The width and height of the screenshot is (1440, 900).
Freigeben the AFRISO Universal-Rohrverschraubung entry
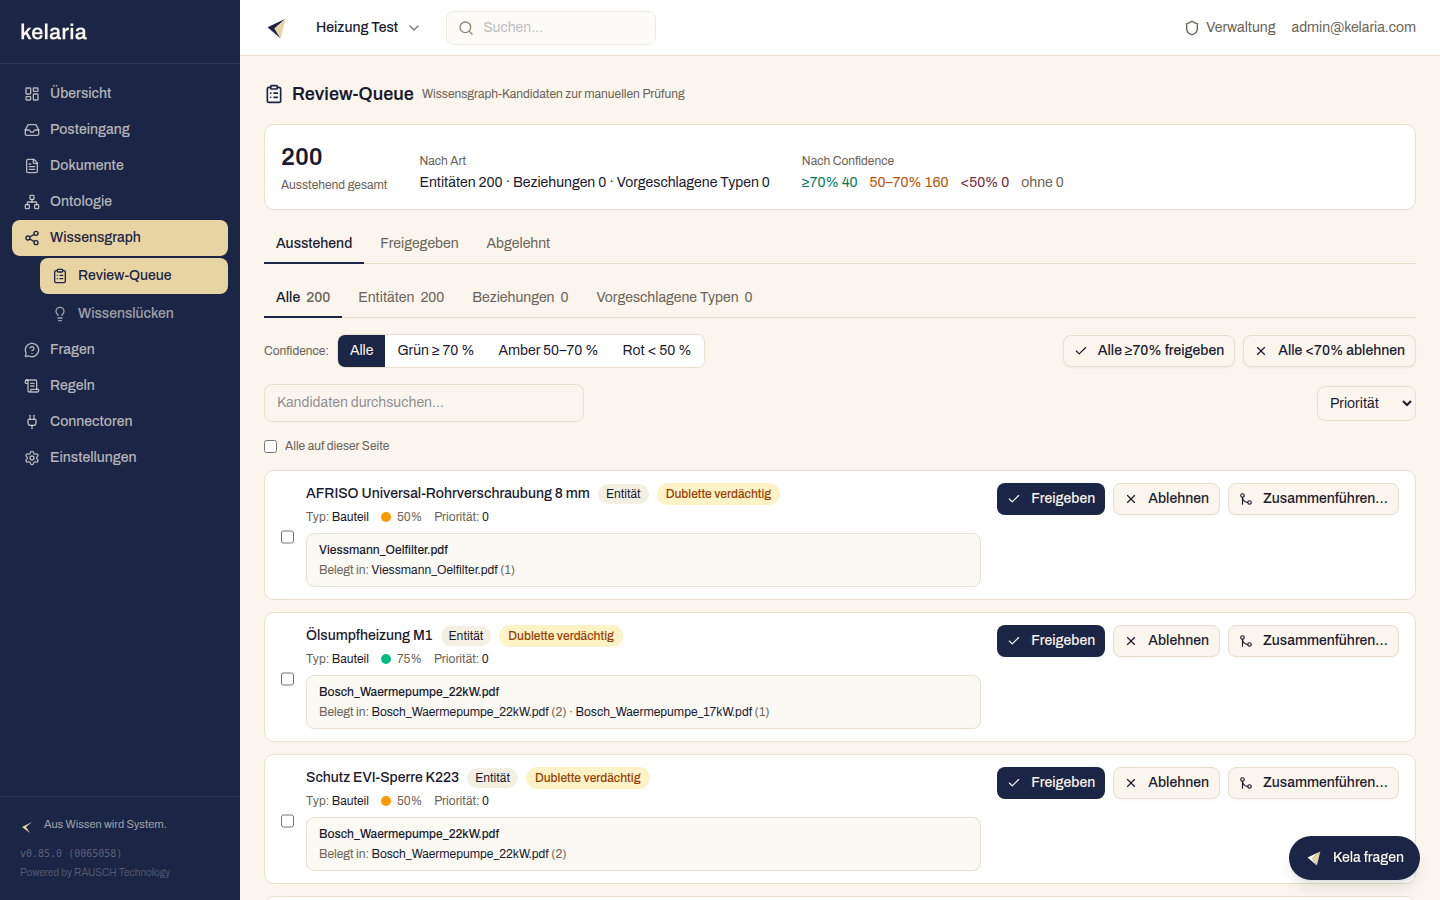point(1051,499)
